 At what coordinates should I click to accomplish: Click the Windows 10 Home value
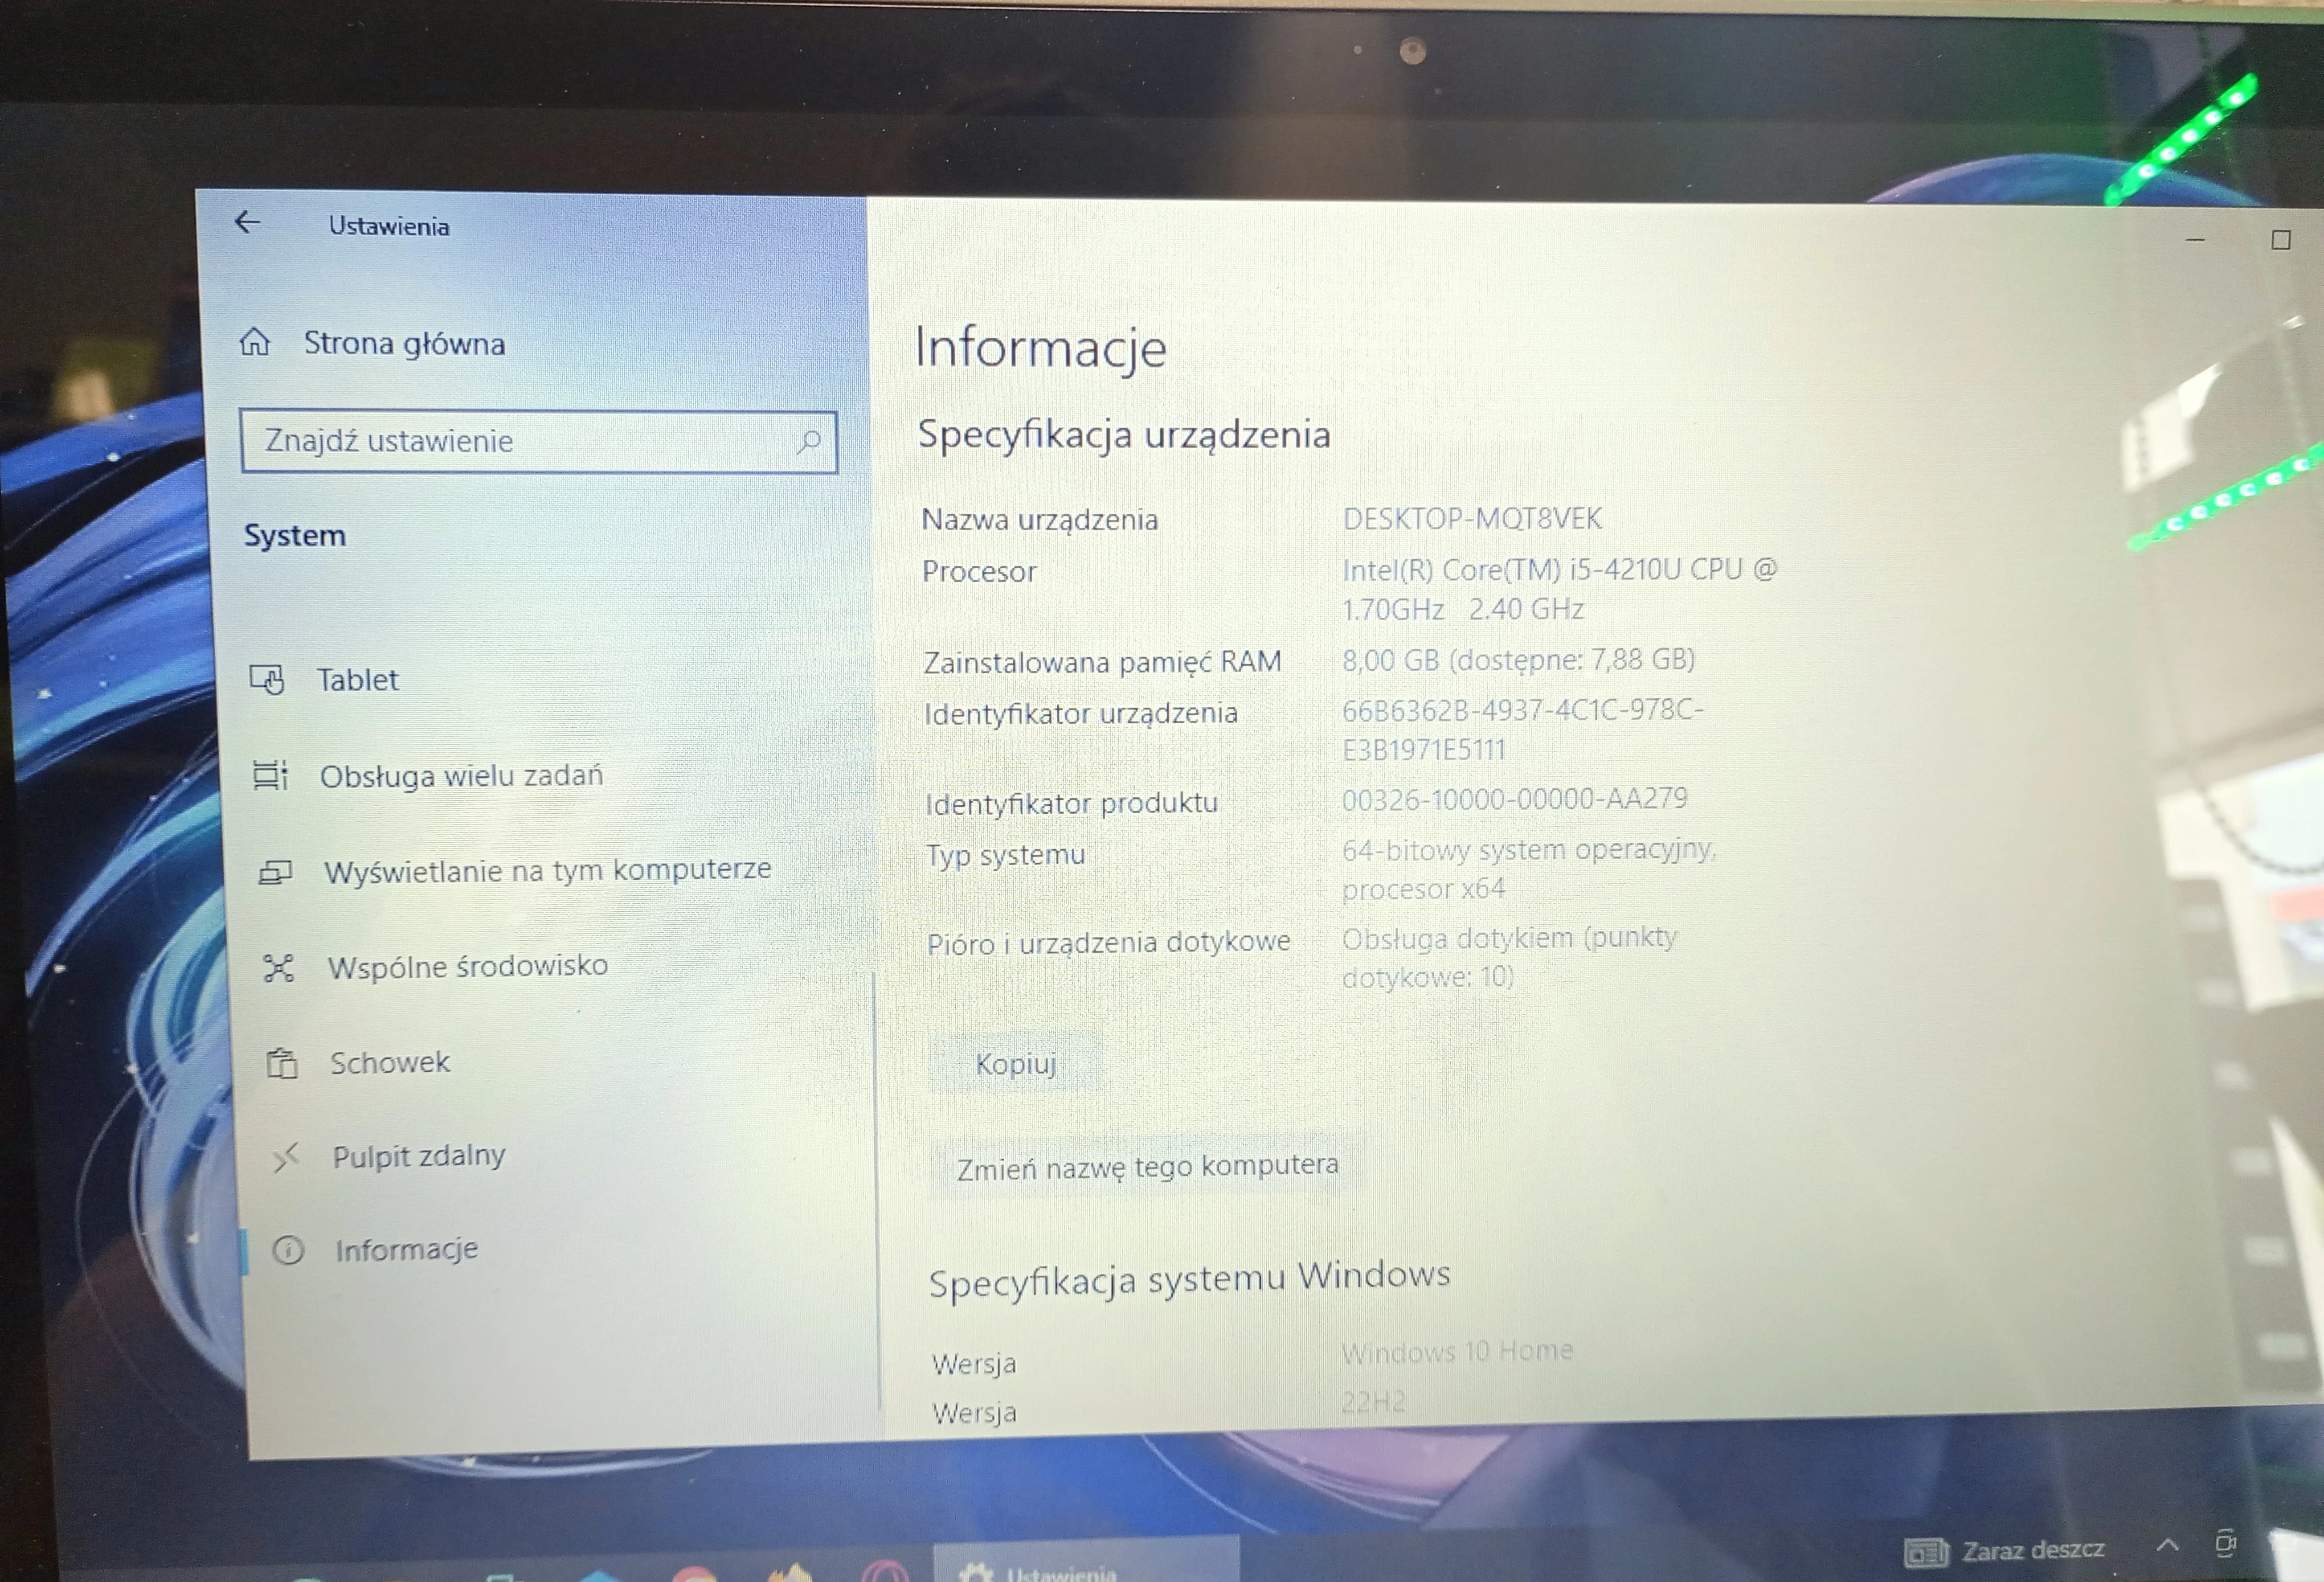pos(1457,1352)
